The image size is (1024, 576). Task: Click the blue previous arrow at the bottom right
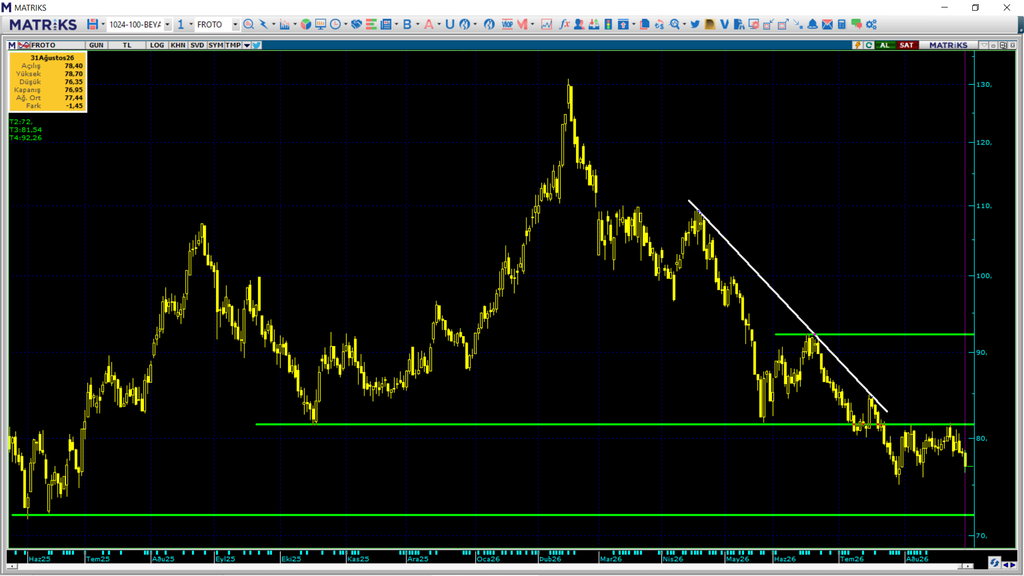click(x=1006, y=565)
